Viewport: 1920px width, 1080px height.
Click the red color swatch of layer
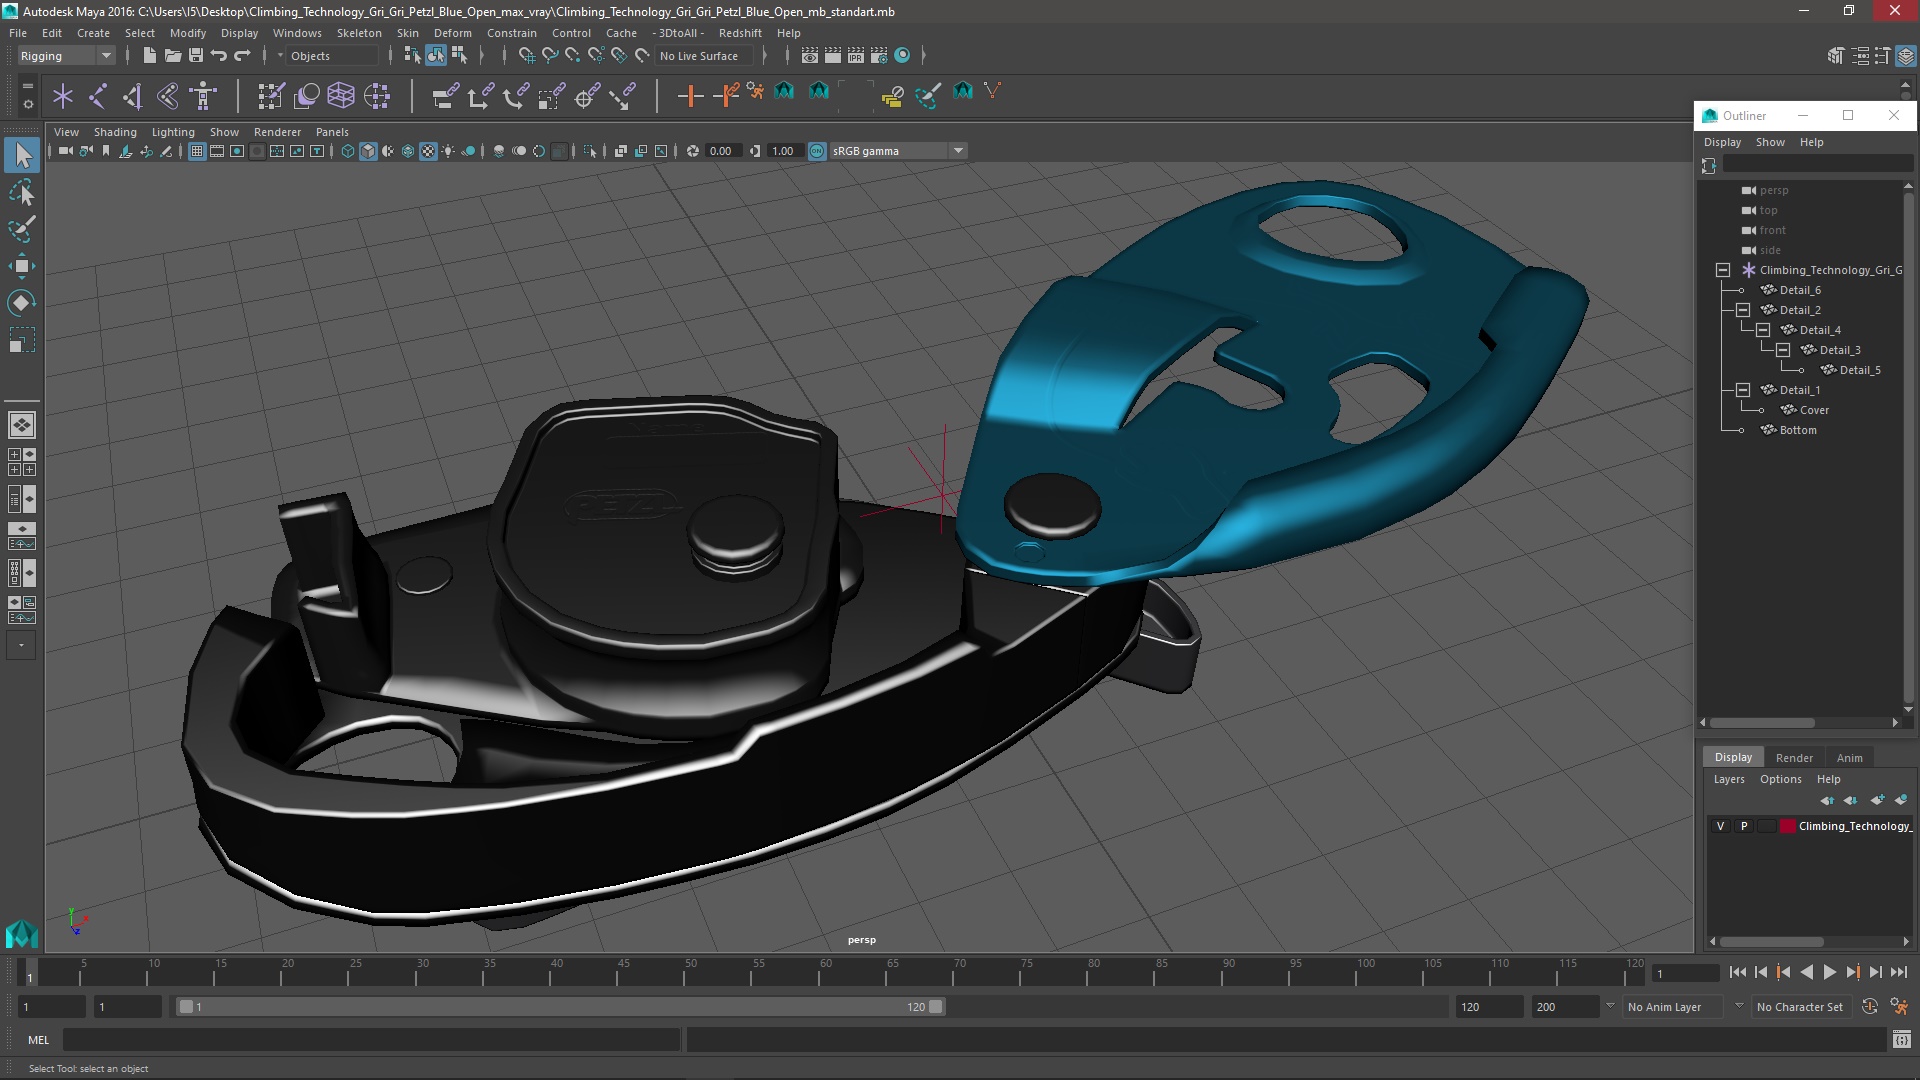(x=1788, y=826)
